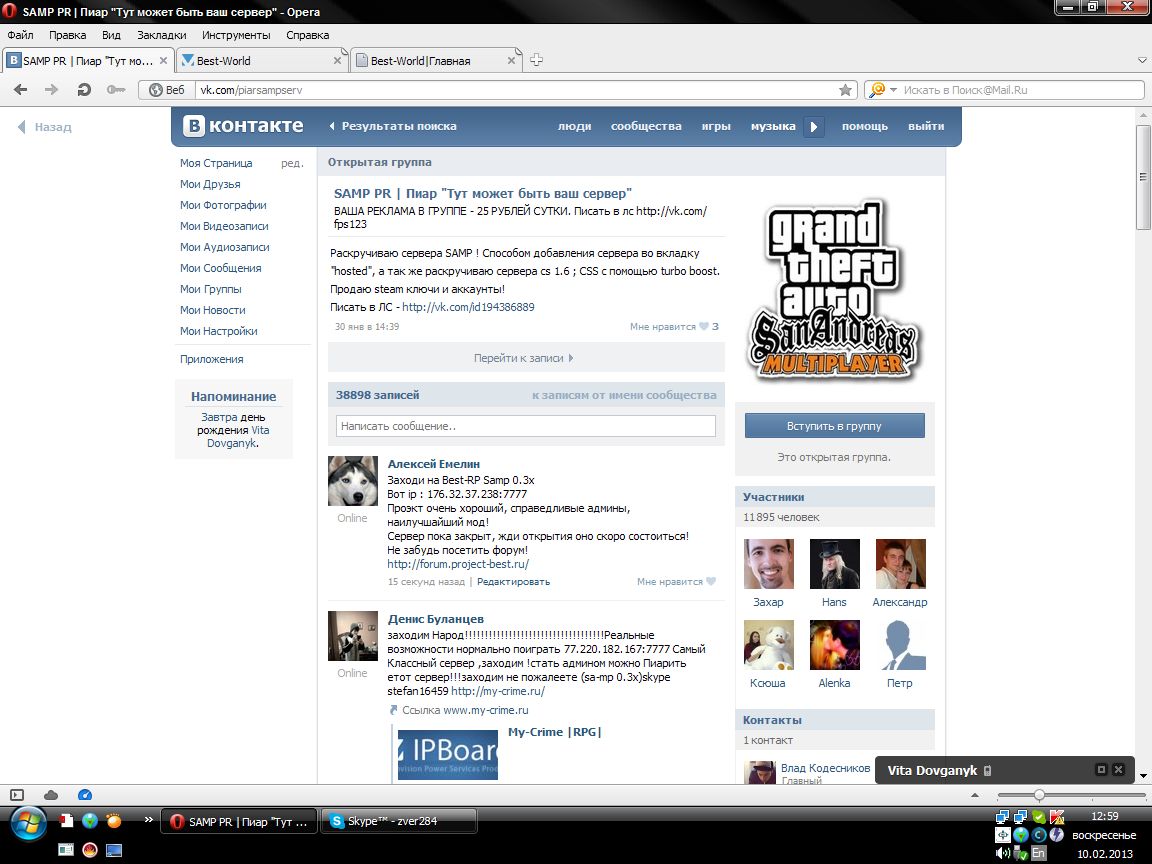Click the address bar vk.com/piarsampserv

pos(516,90)
